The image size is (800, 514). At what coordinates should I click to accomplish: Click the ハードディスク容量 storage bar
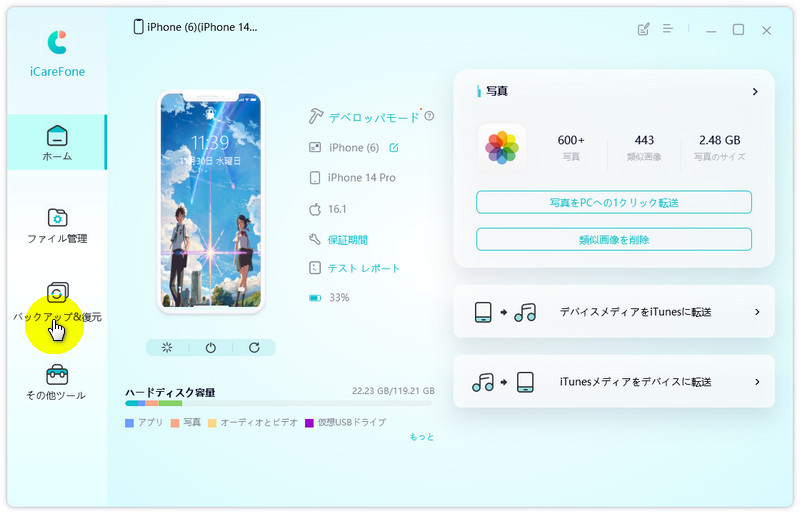coord(279,403)
